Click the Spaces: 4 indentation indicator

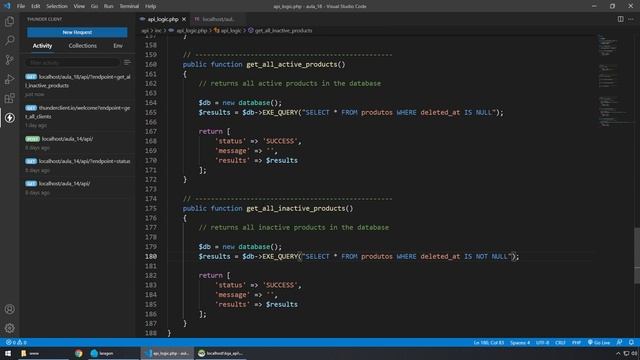[520, 342]
